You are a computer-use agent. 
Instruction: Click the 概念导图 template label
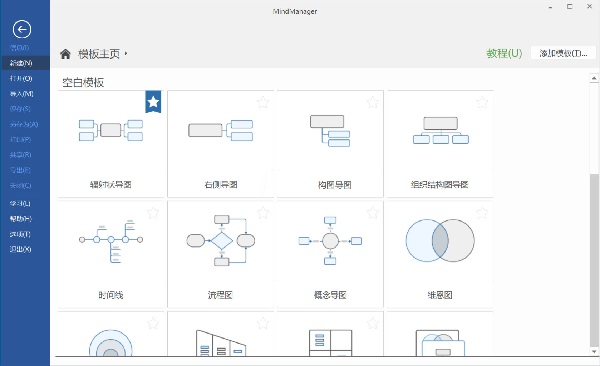tap(330, 295)
